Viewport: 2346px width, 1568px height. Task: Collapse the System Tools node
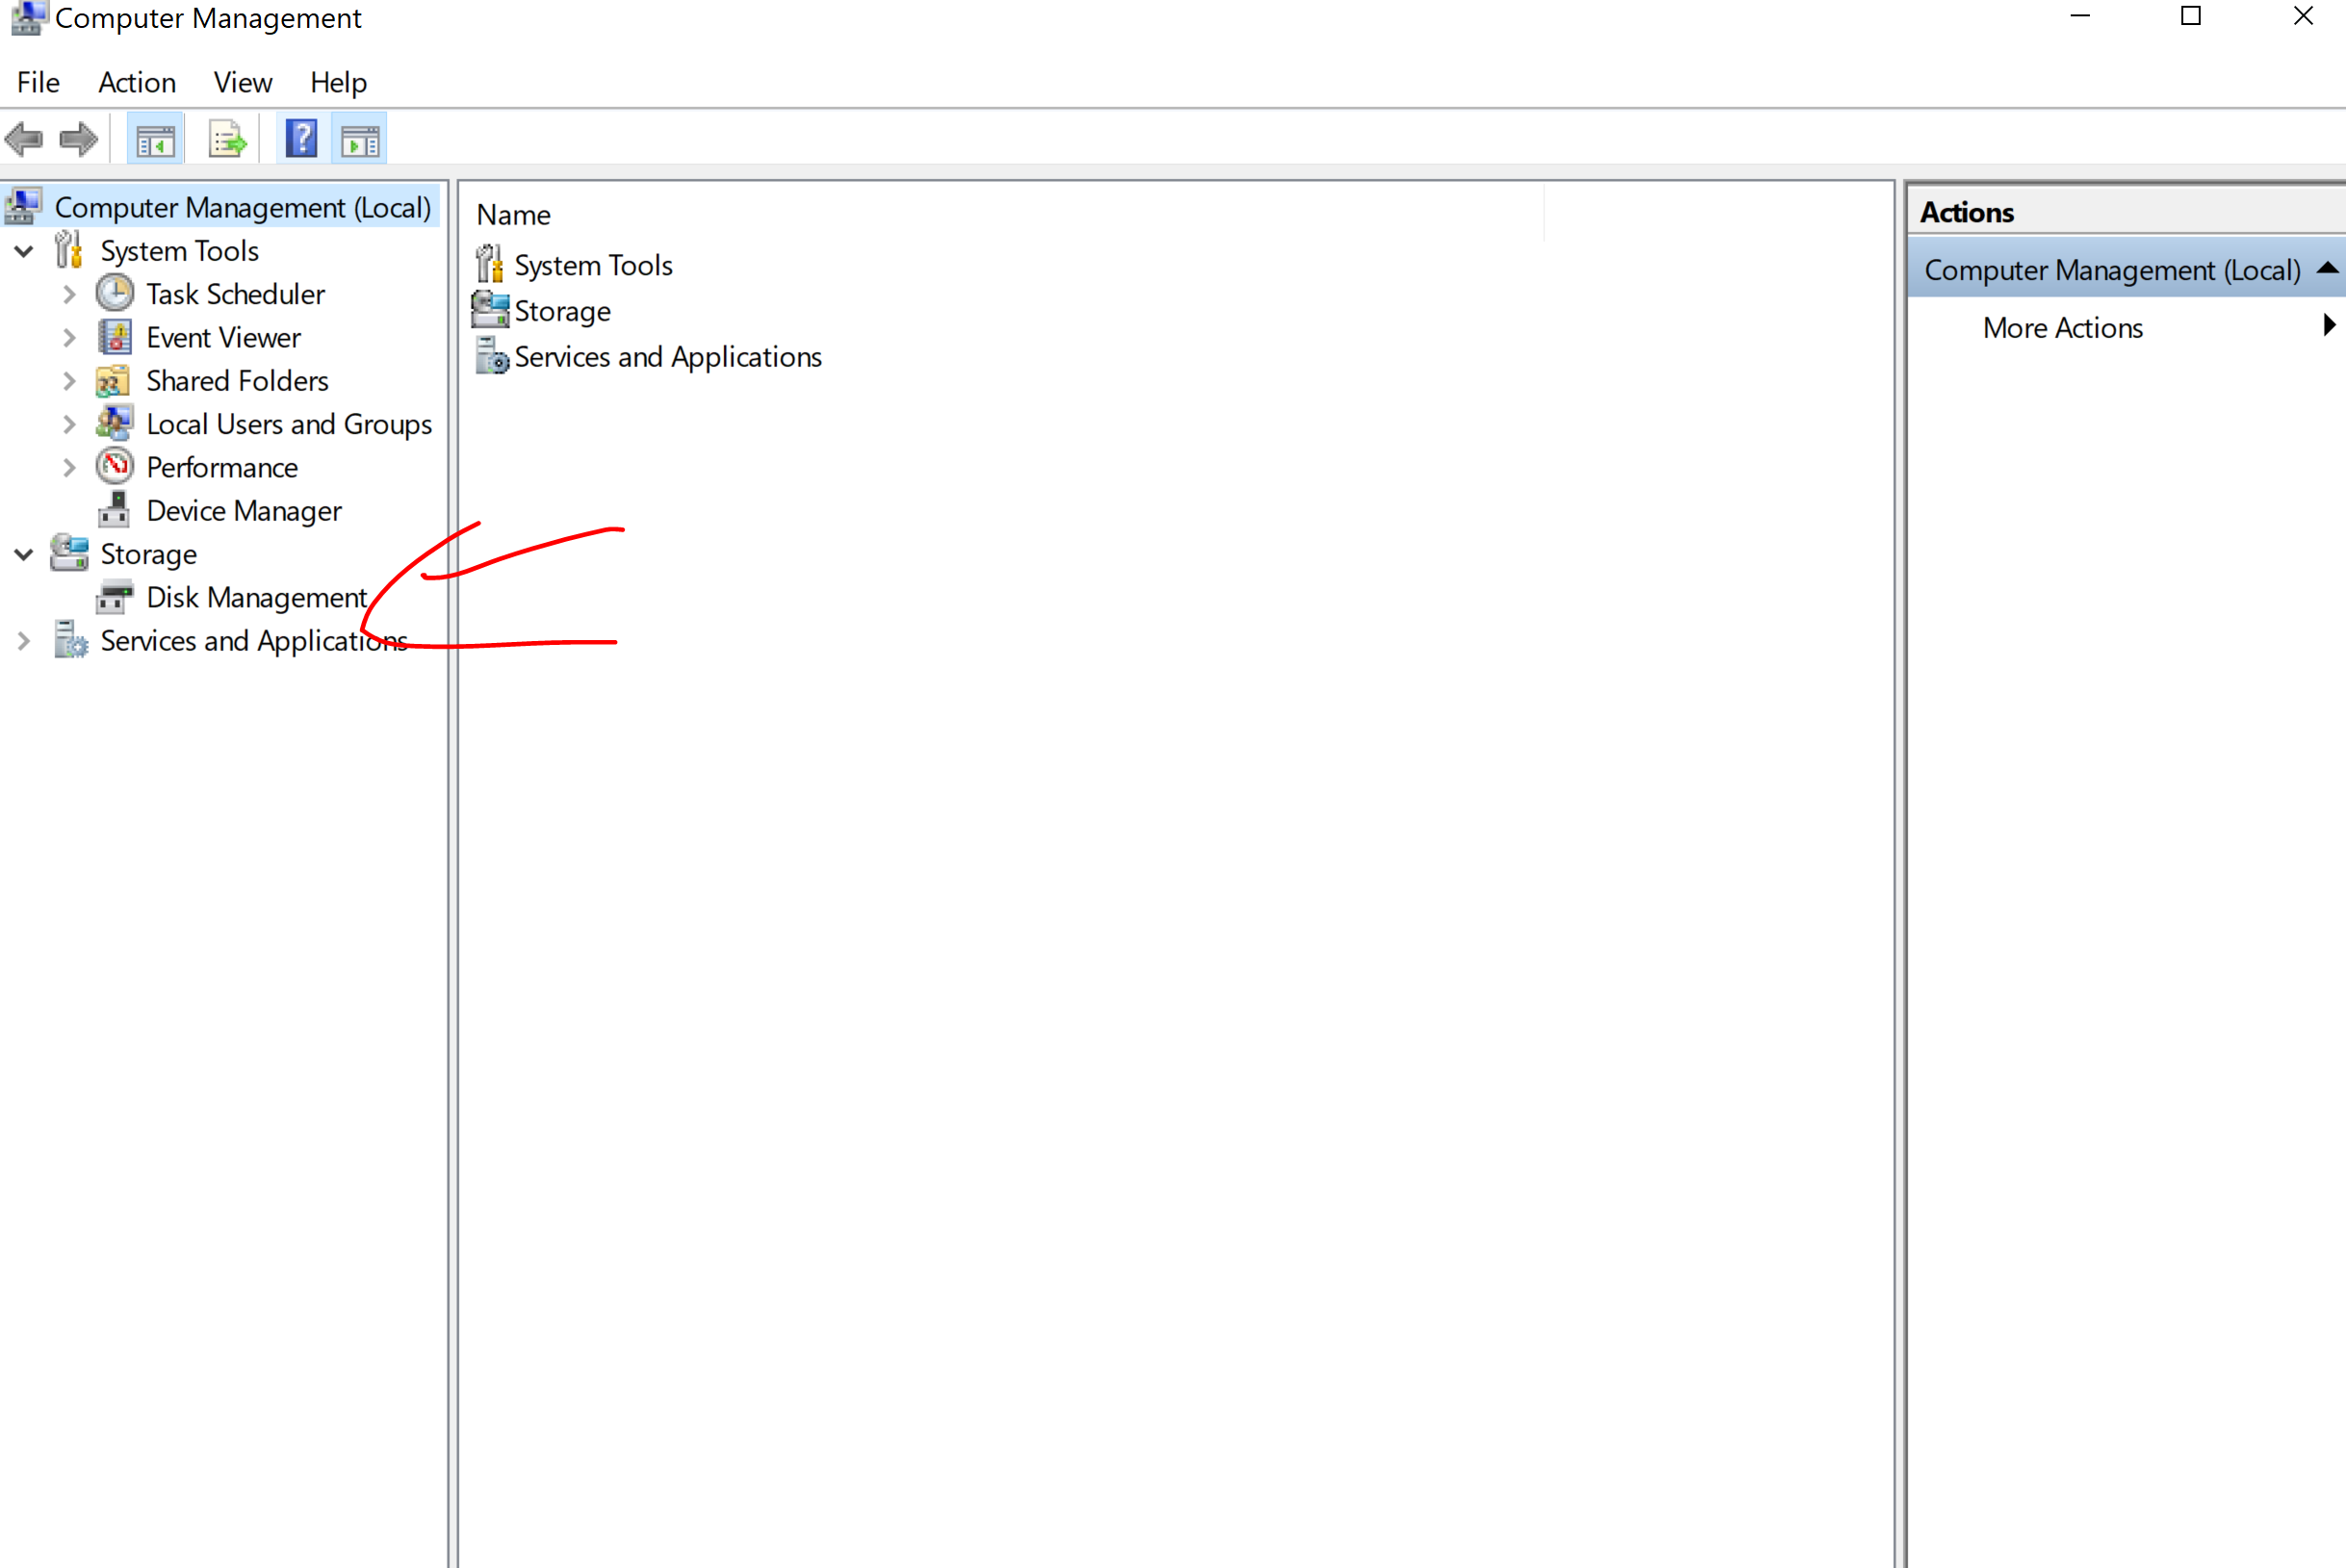(24, 251)
